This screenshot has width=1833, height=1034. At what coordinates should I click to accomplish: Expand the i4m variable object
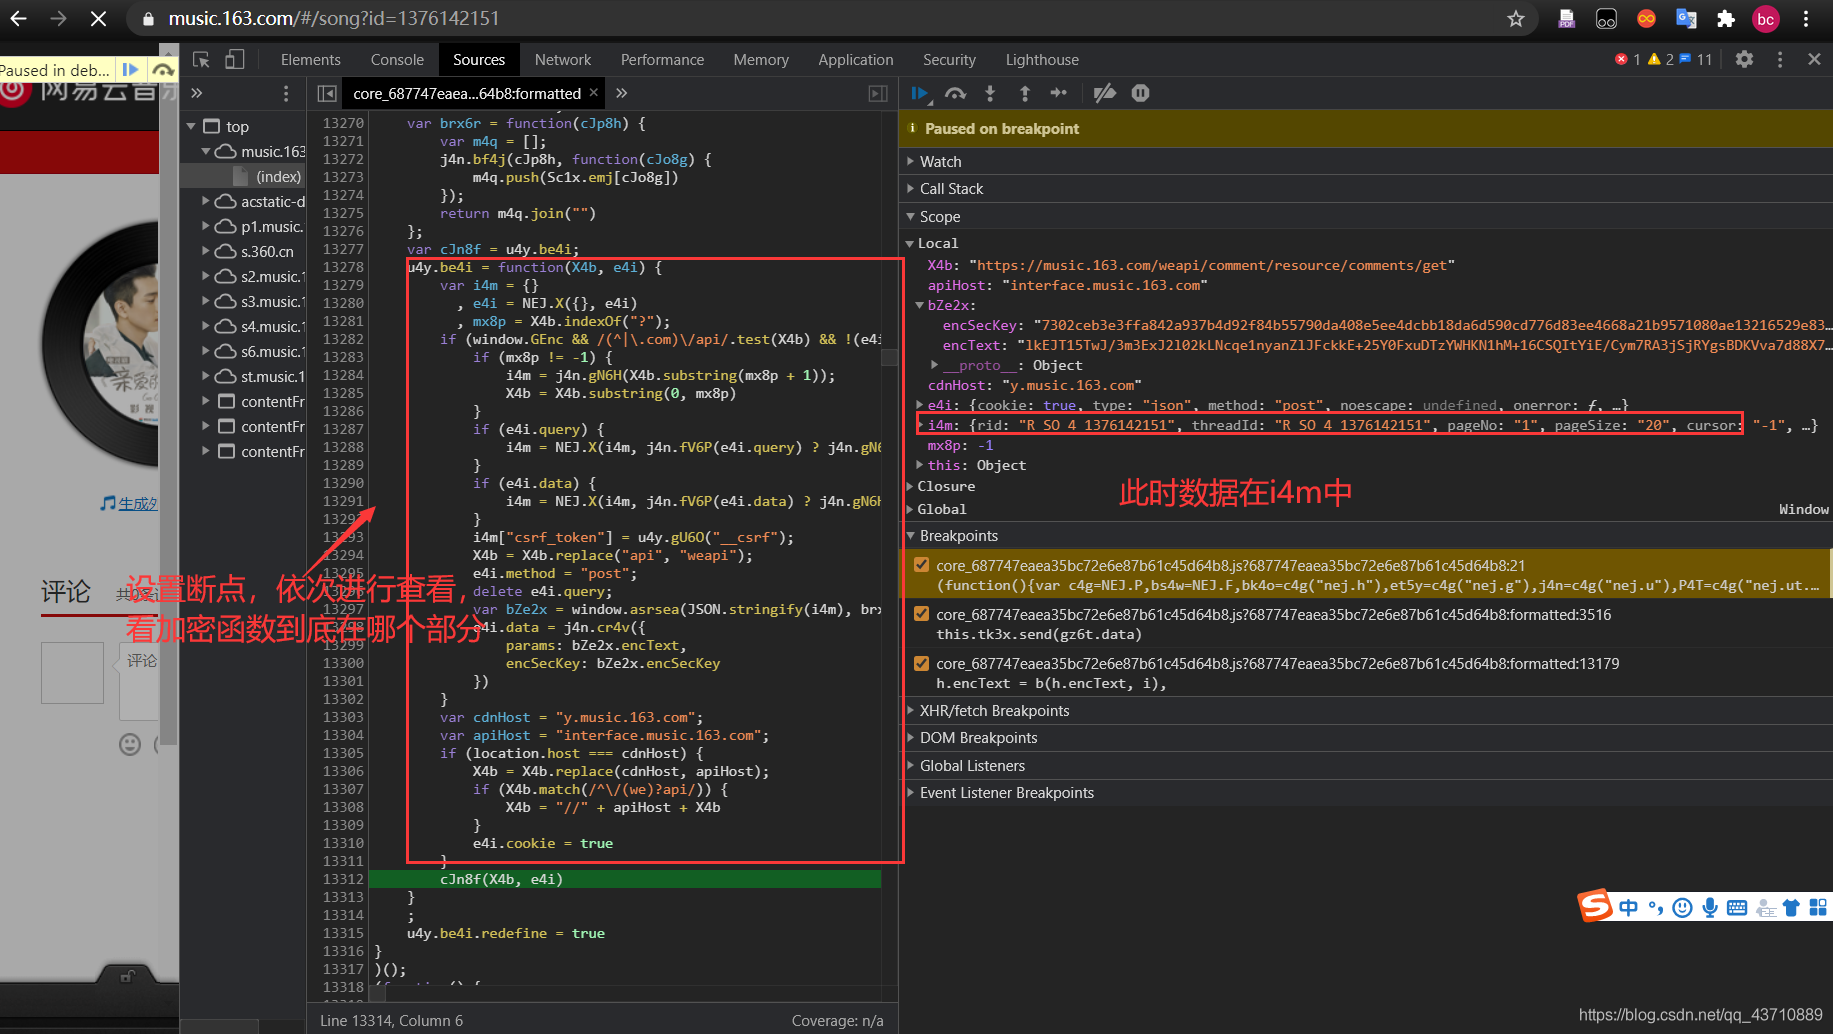[x=920, y=425]
